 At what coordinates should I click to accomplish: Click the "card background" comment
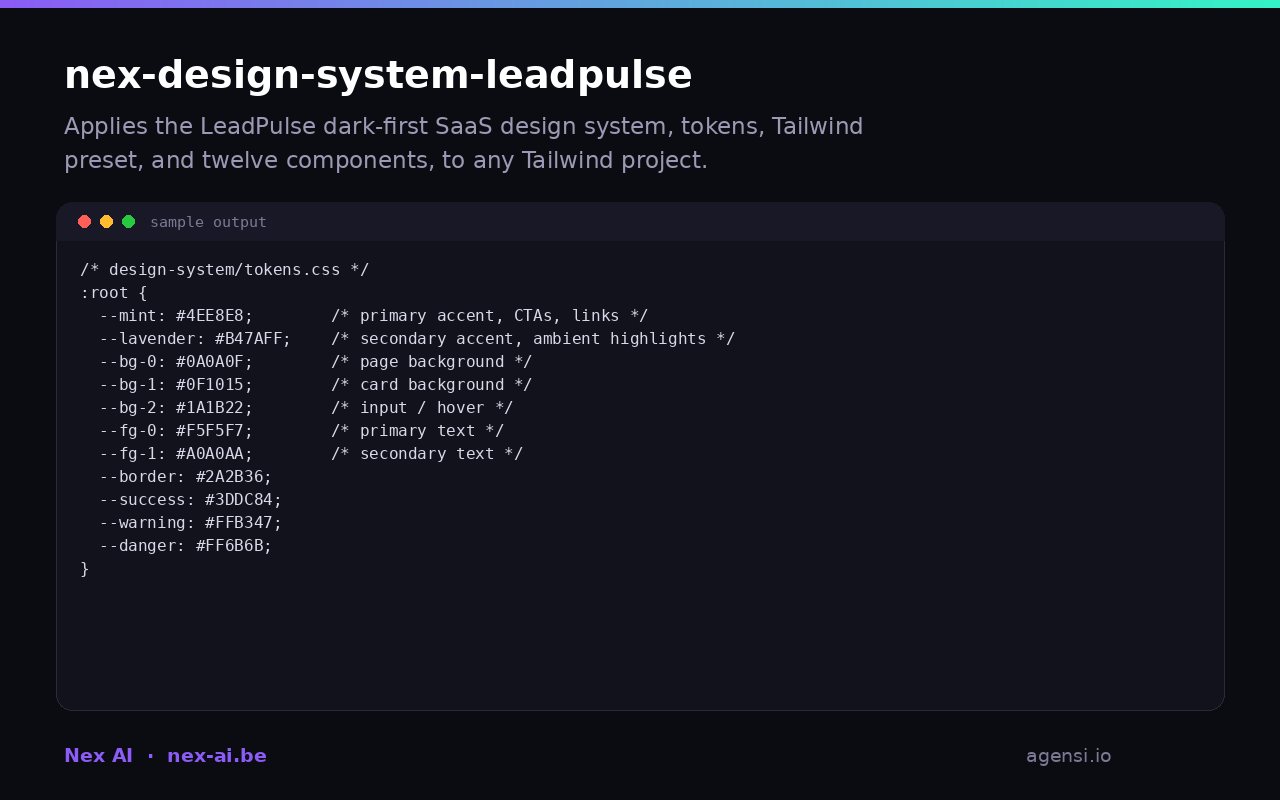click(432, 385)
